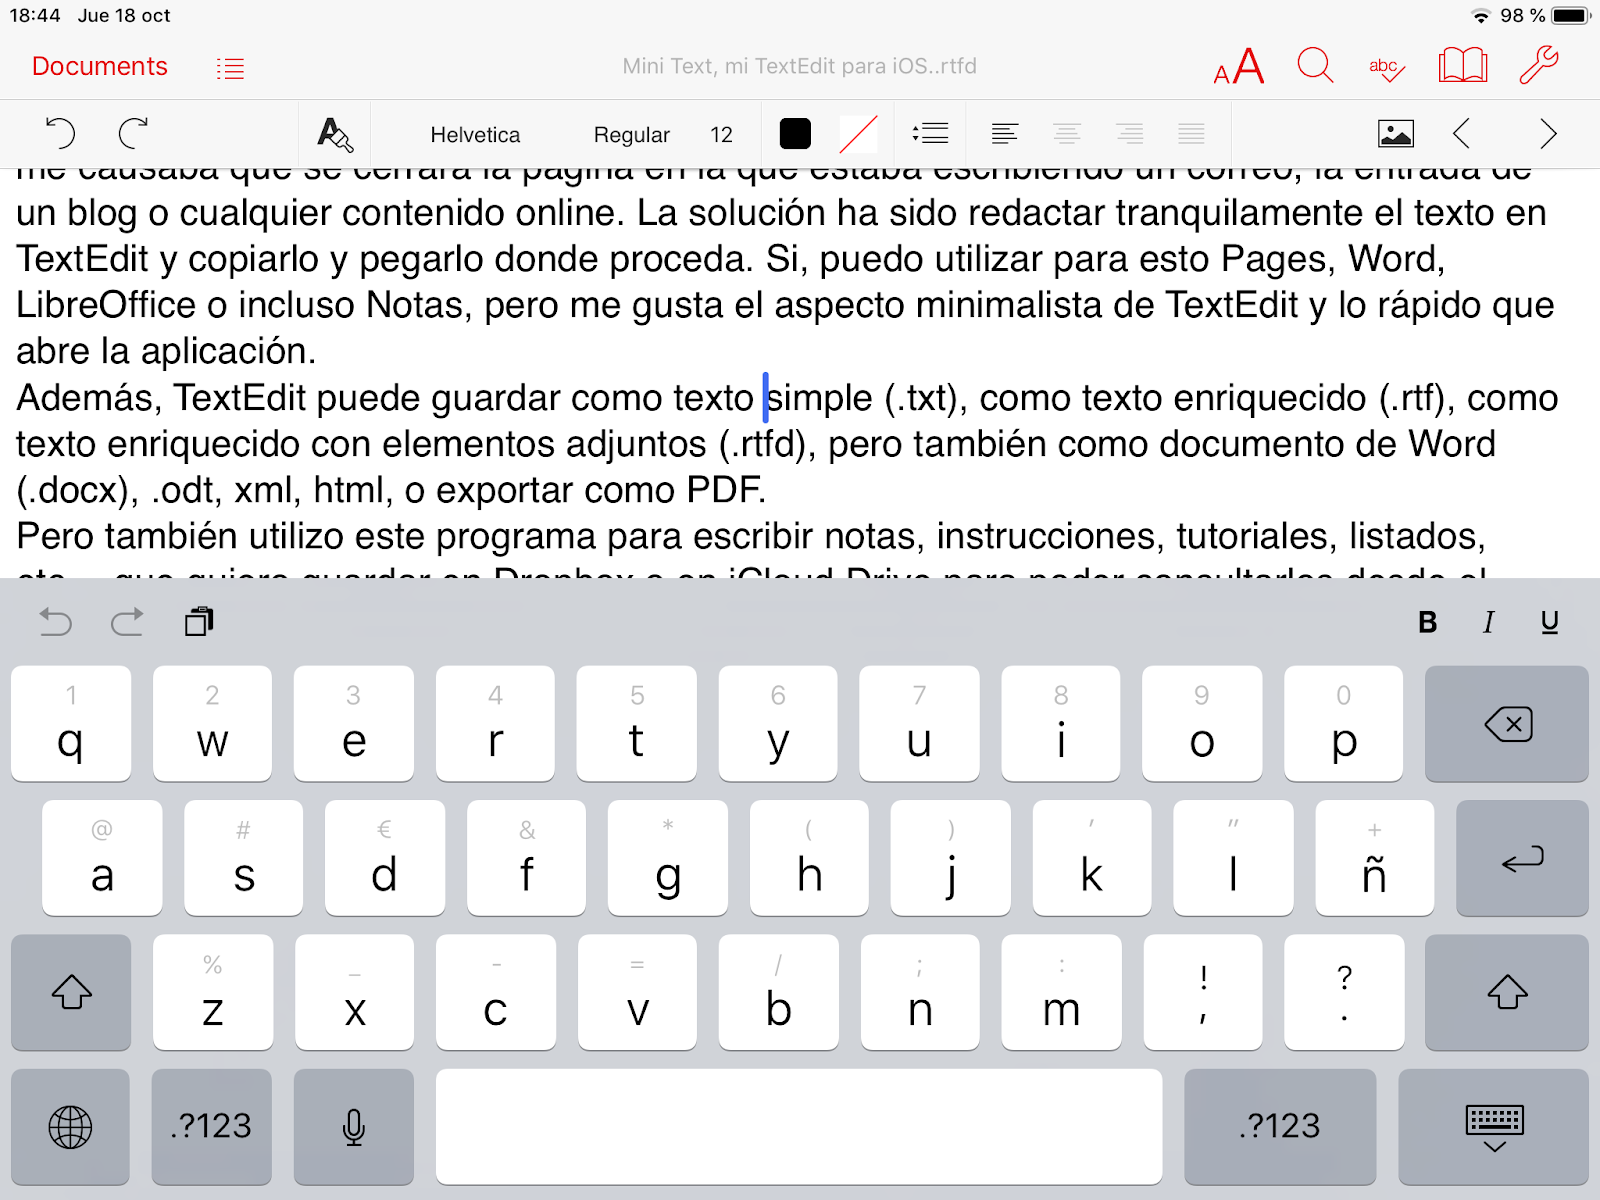This screenshot has height=1200, width=1600.
Task: Open the dictionary book icon
Action: tap(1461, 65)
